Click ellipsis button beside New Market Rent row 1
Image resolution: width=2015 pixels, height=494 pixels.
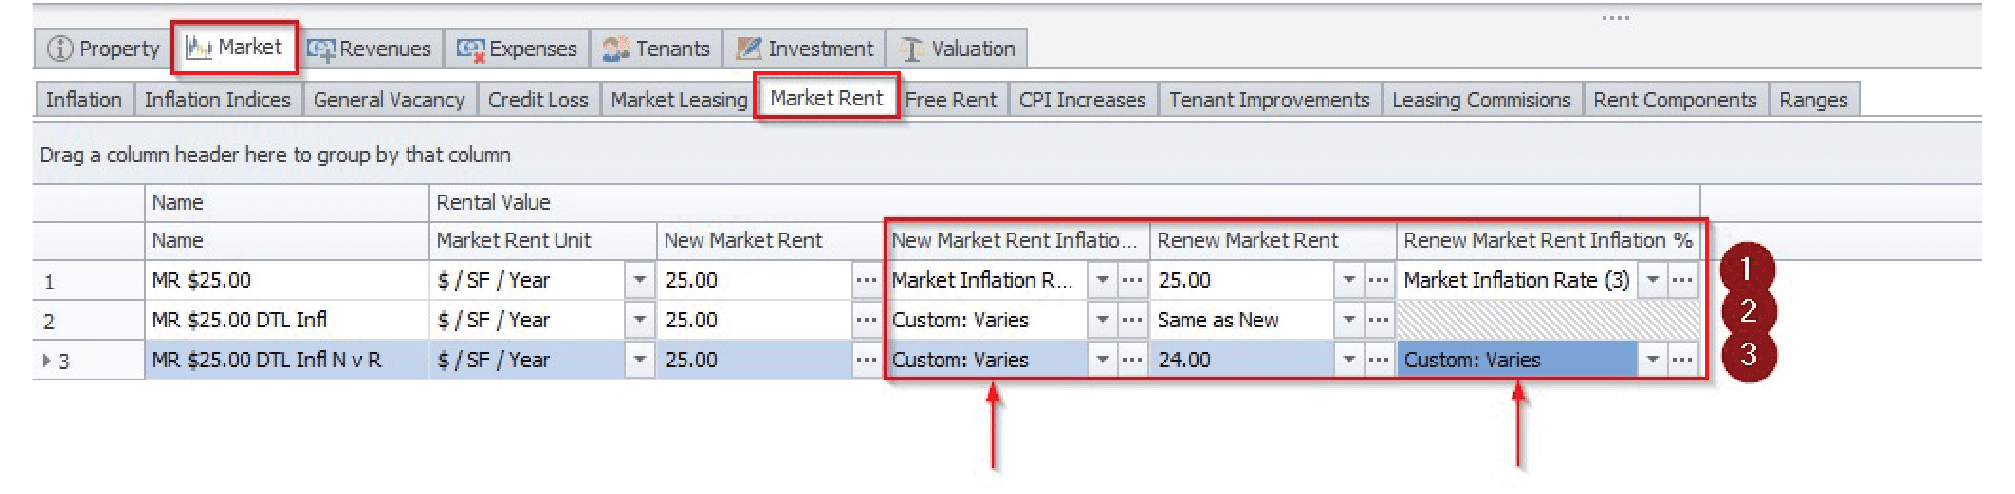tap(866, 280)
